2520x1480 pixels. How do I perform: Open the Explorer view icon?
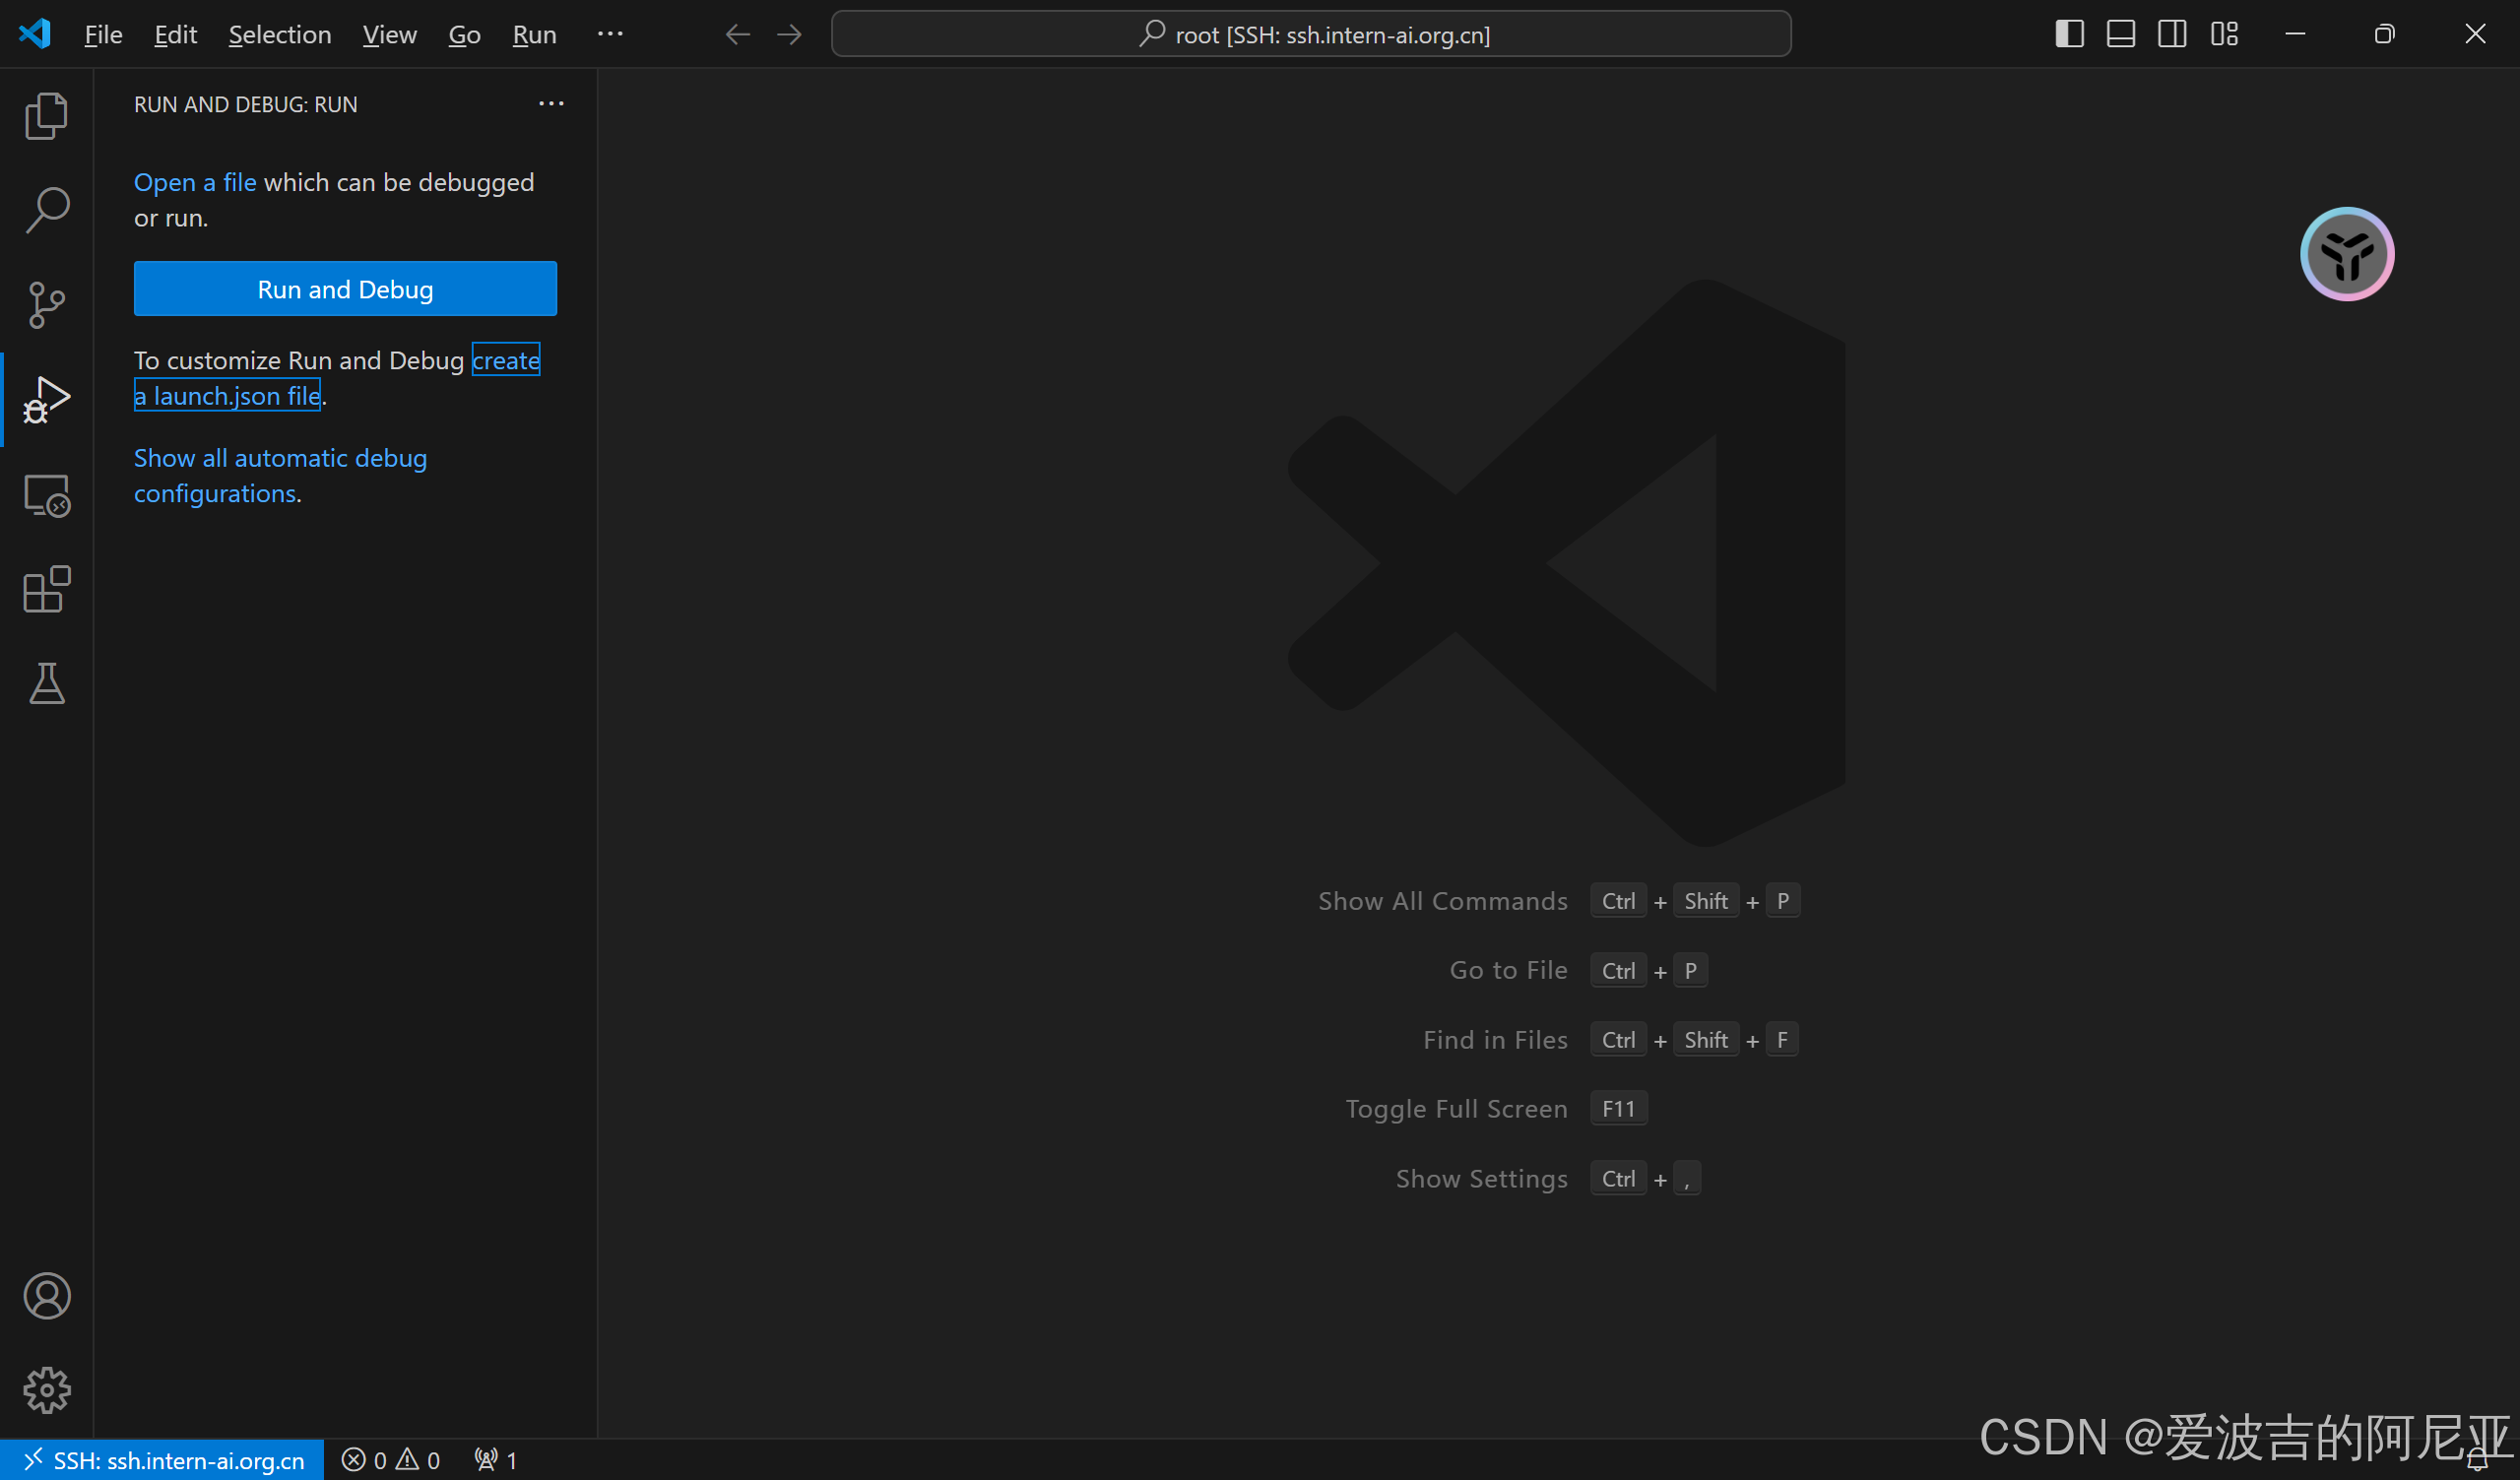[x=46, y=116]
